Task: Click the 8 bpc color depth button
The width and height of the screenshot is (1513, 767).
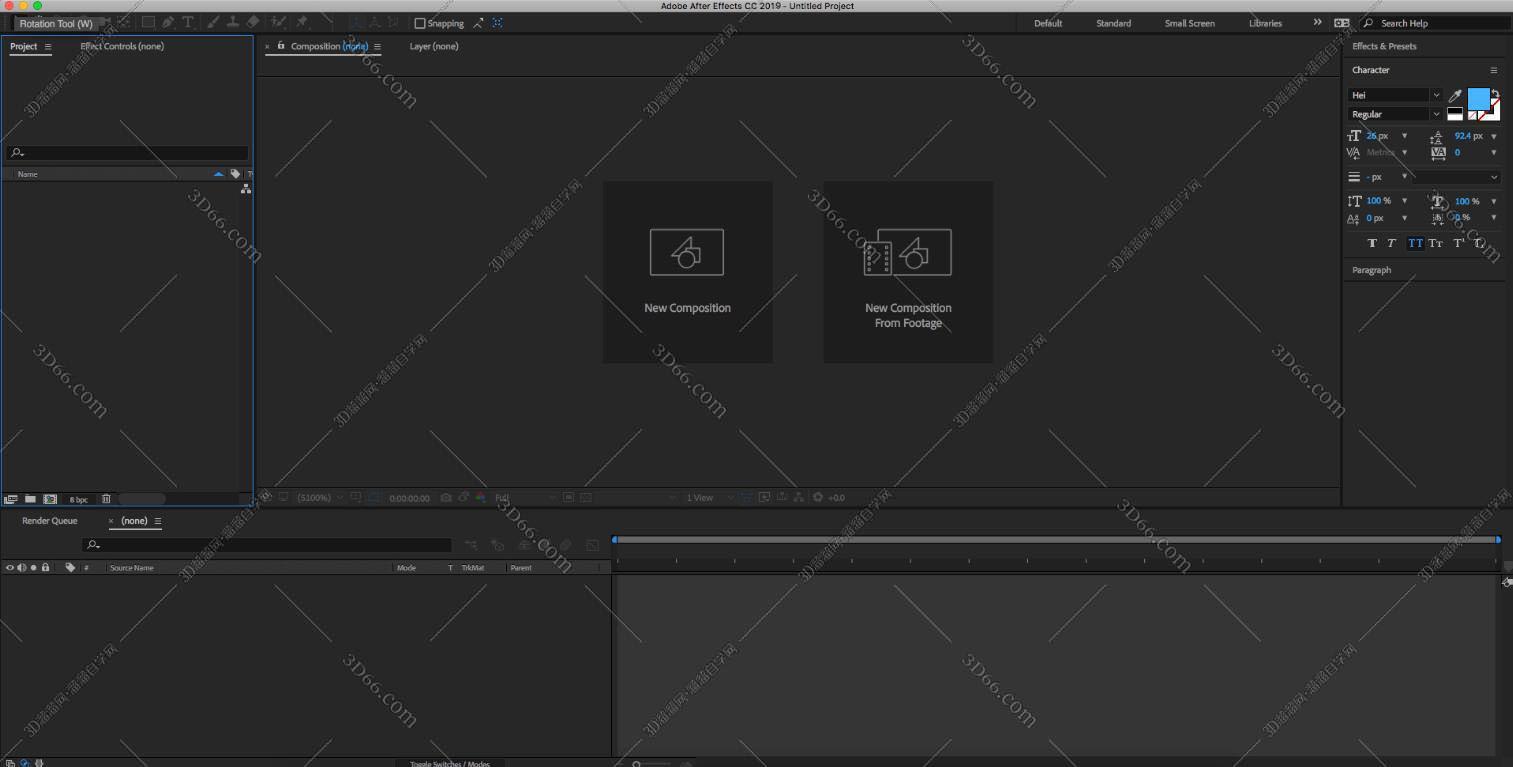Action: (x=78, y=498)
